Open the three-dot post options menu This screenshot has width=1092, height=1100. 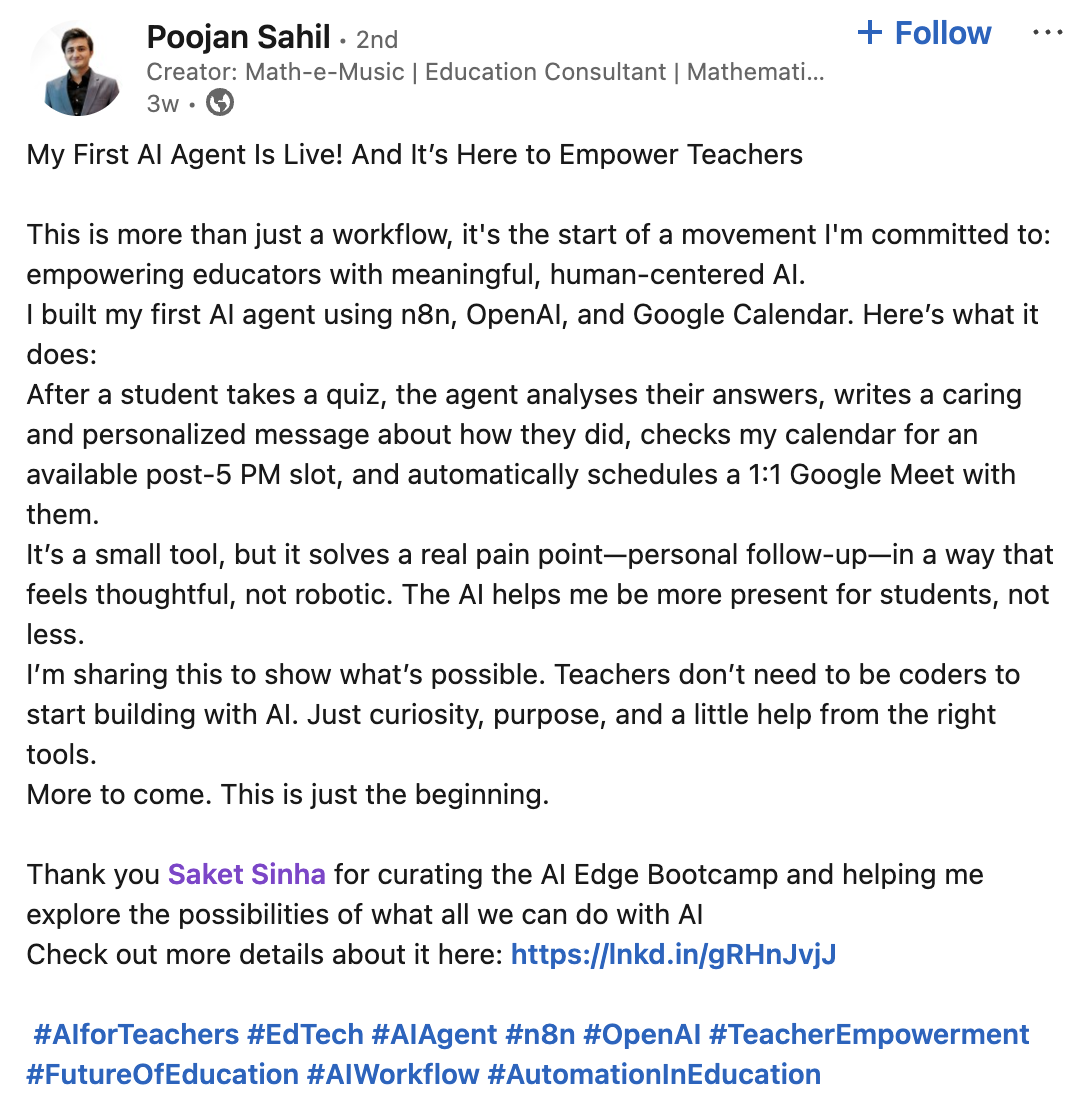[x=1048, y=33]
